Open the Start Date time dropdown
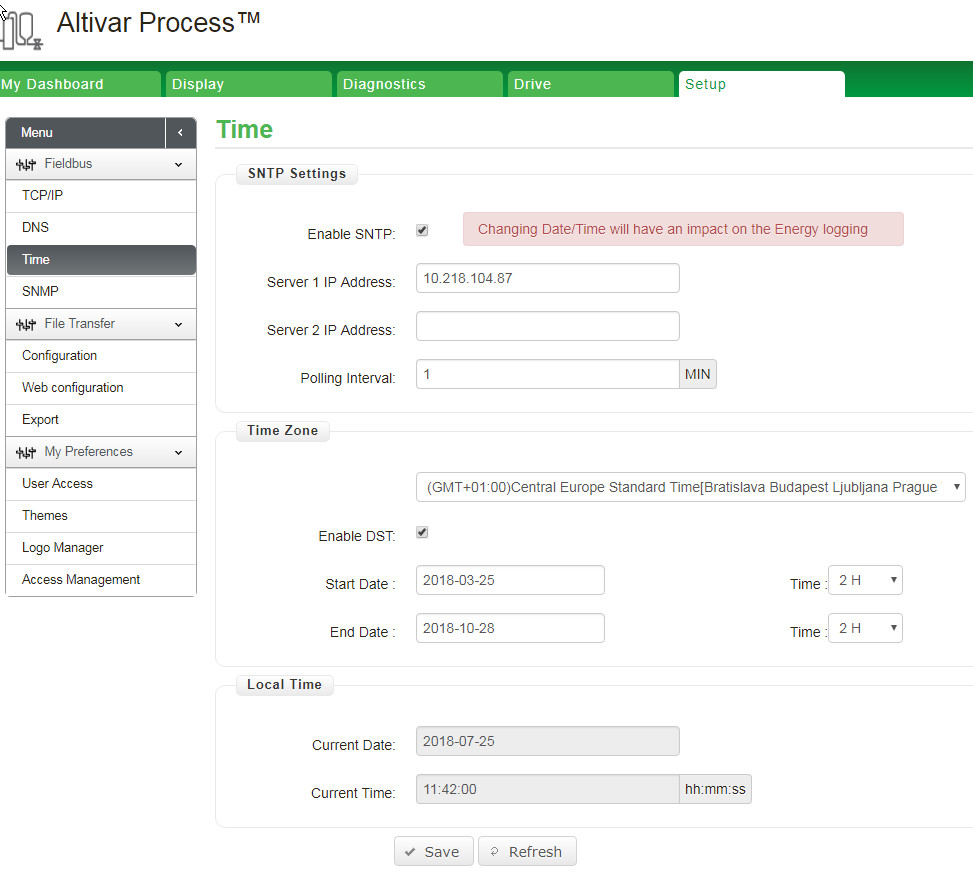This screenshot has height=894, width=973. tap(866, 580)
